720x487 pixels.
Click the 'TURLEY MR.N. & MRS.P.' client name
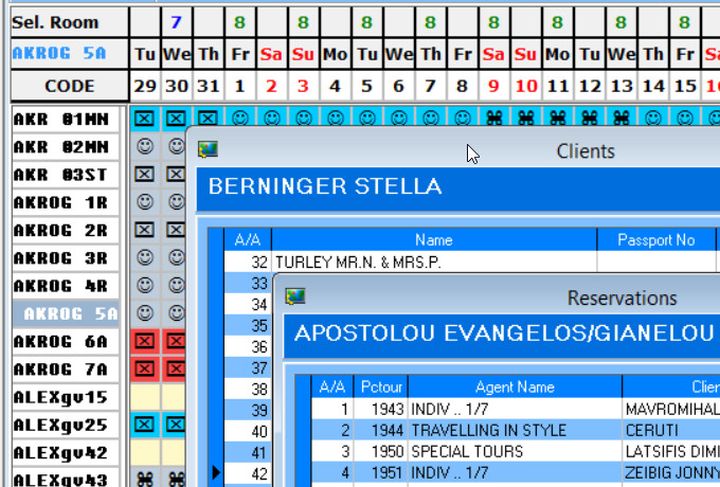tap(358, 262)
